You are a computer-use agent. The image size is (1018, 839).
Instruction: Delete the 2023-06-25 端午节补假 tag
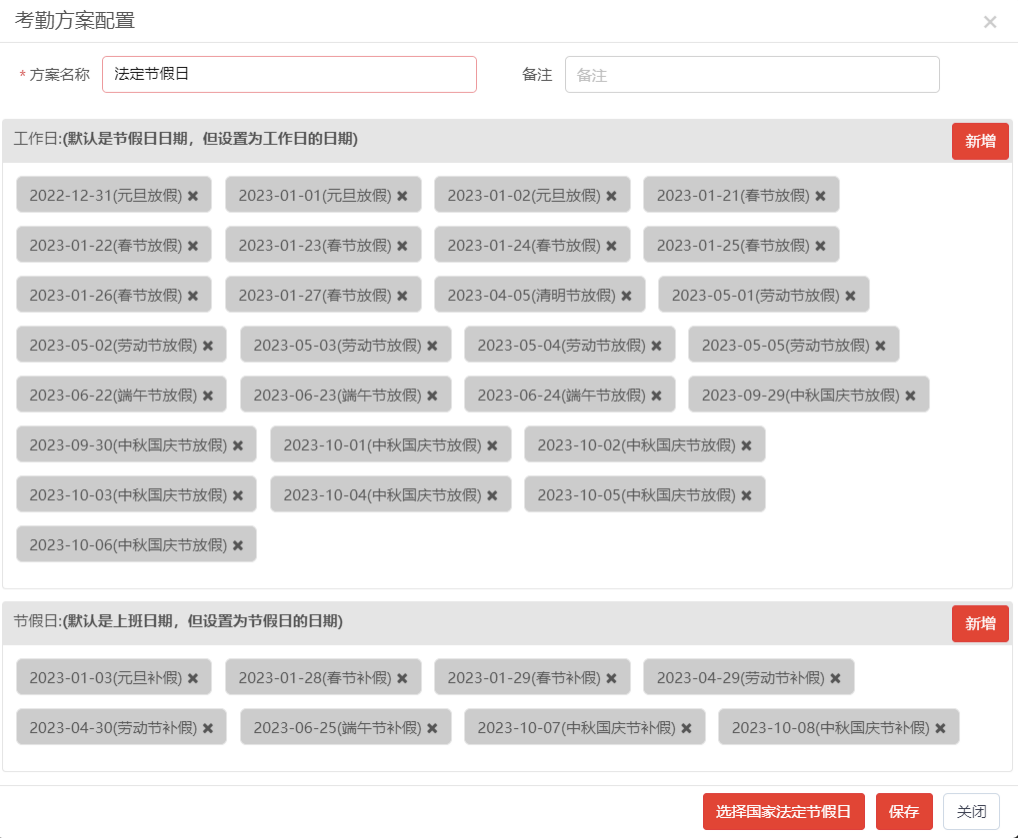point(432,728)
